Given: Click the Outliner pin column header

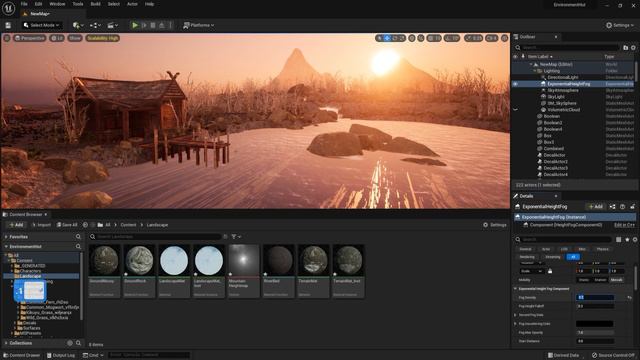Looking at the screenshot, I should click(x=523, y=57).
